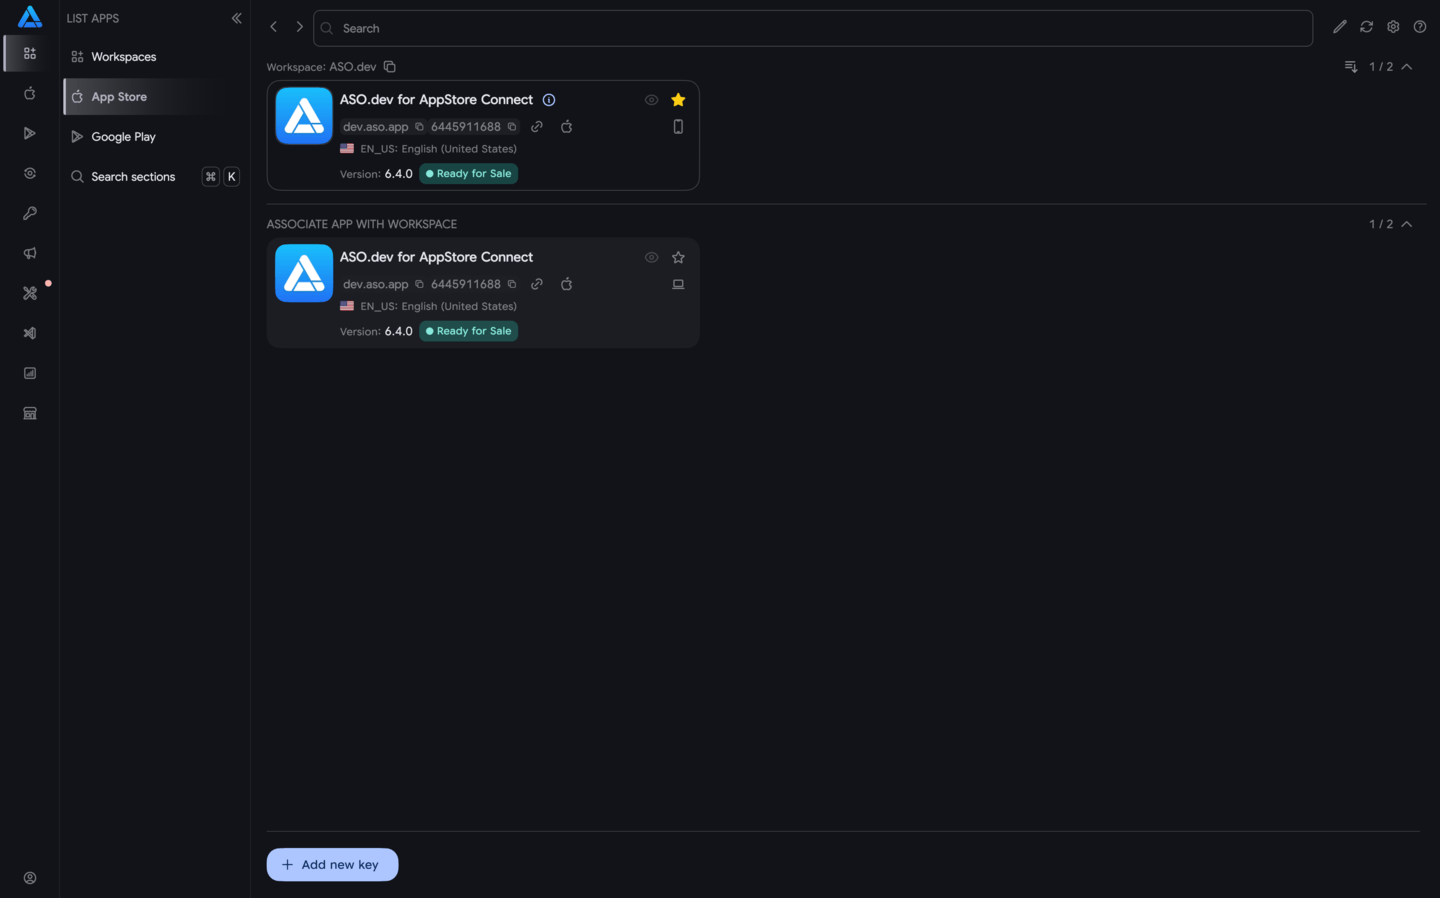This screenshot has height=898, width=1440.
Task: Open Search sections in the sidebar
Action: (154, 177)
